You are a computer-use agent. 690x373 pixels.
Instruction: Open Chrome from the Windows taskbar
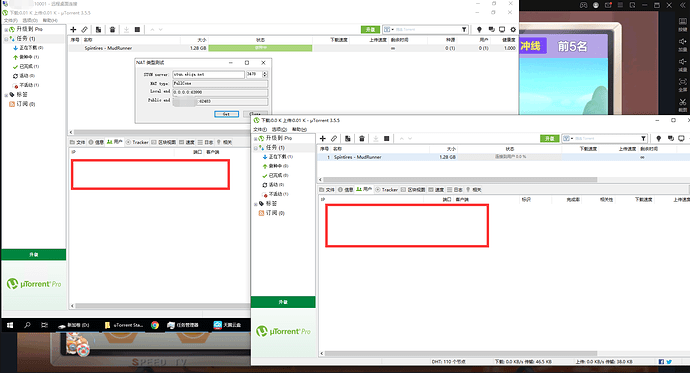point(155,325)
